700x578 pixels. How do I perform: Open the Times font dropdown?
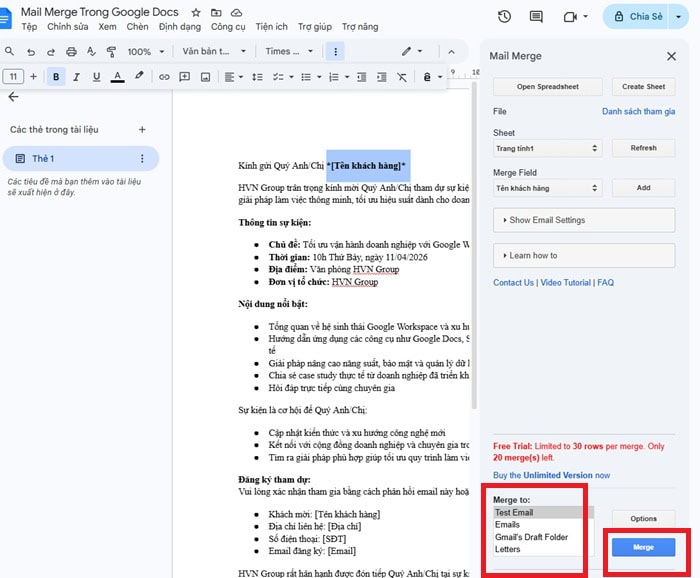coord(289,51)
